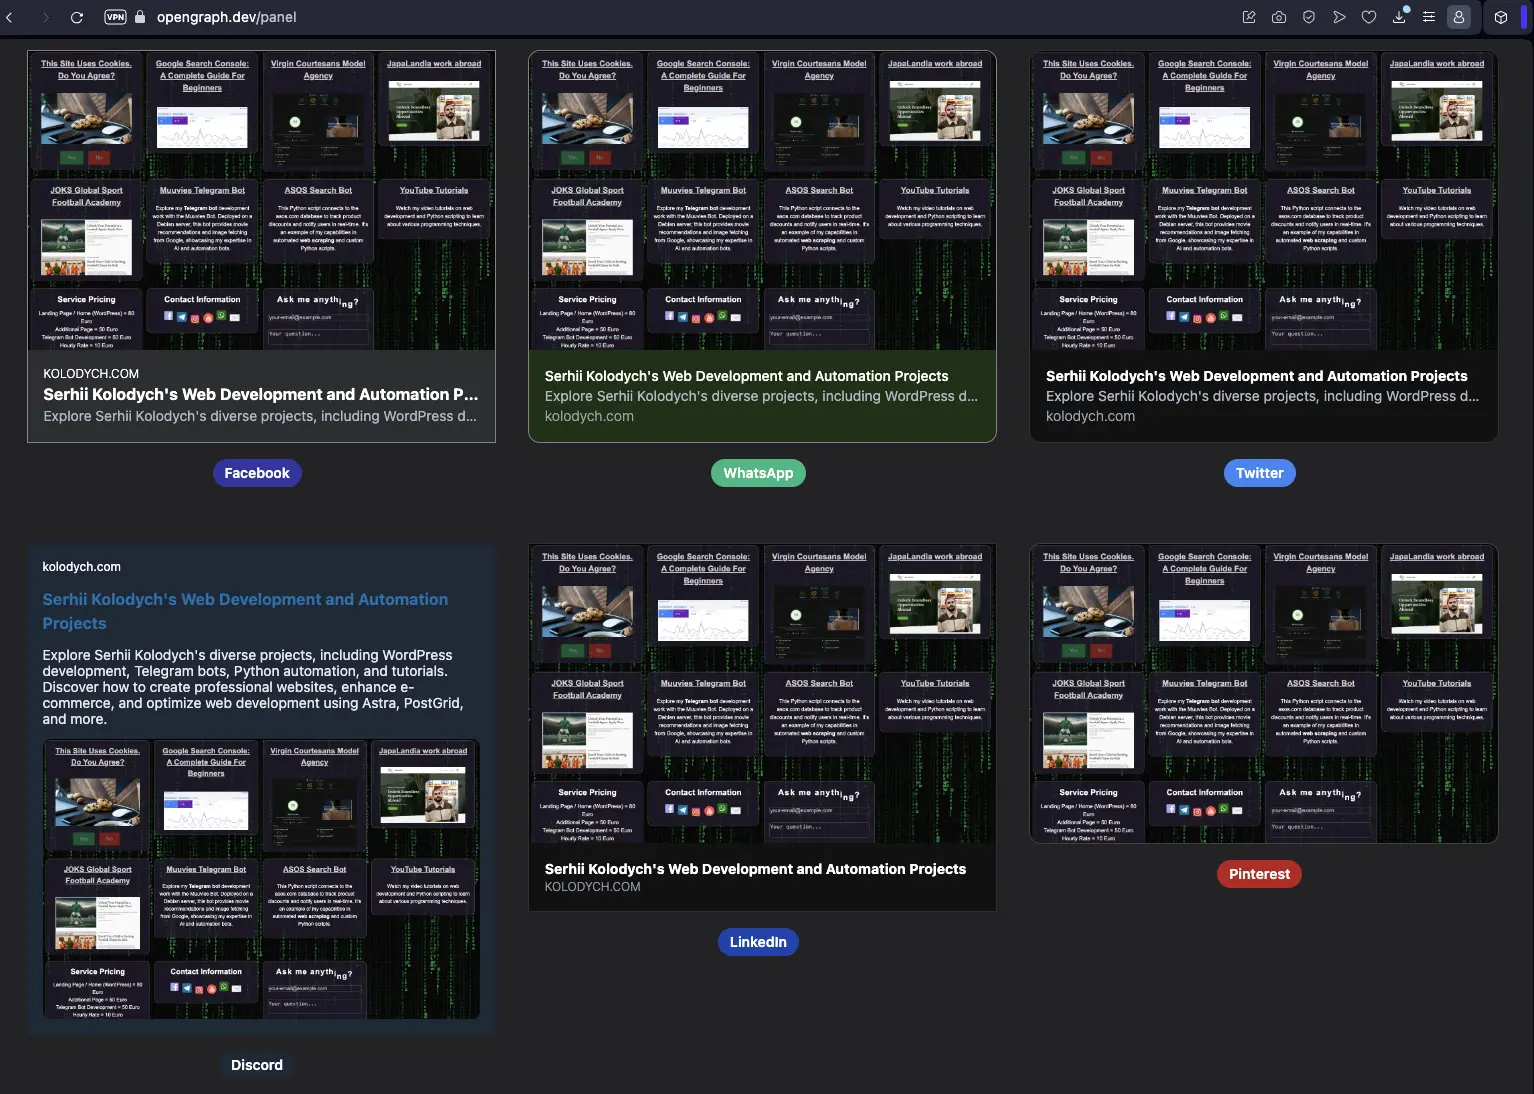The width and height of the screenshot is (1534, 1094).
Task: Open the settings sliders icon
Action: (x=1429, y=17)
